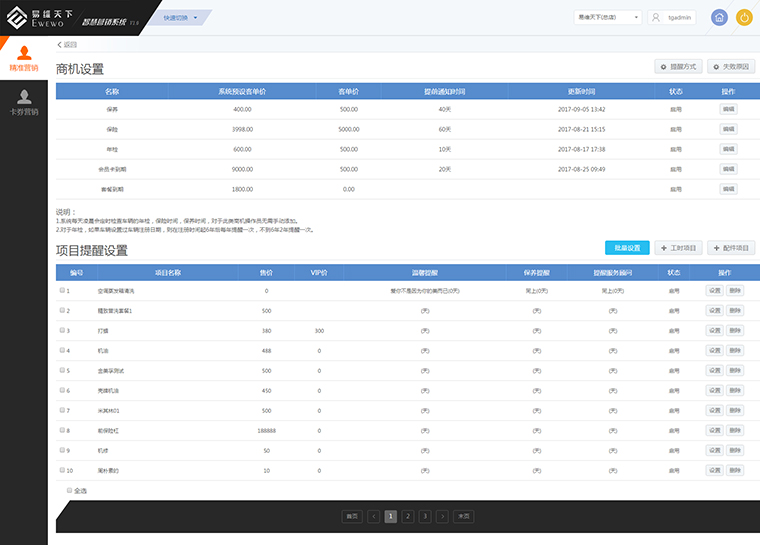The height and width of the screenshot is (545, 760).
Task: Tick the checkbox for item row 4
Action: pyautogui.click(x=62, y=351)
